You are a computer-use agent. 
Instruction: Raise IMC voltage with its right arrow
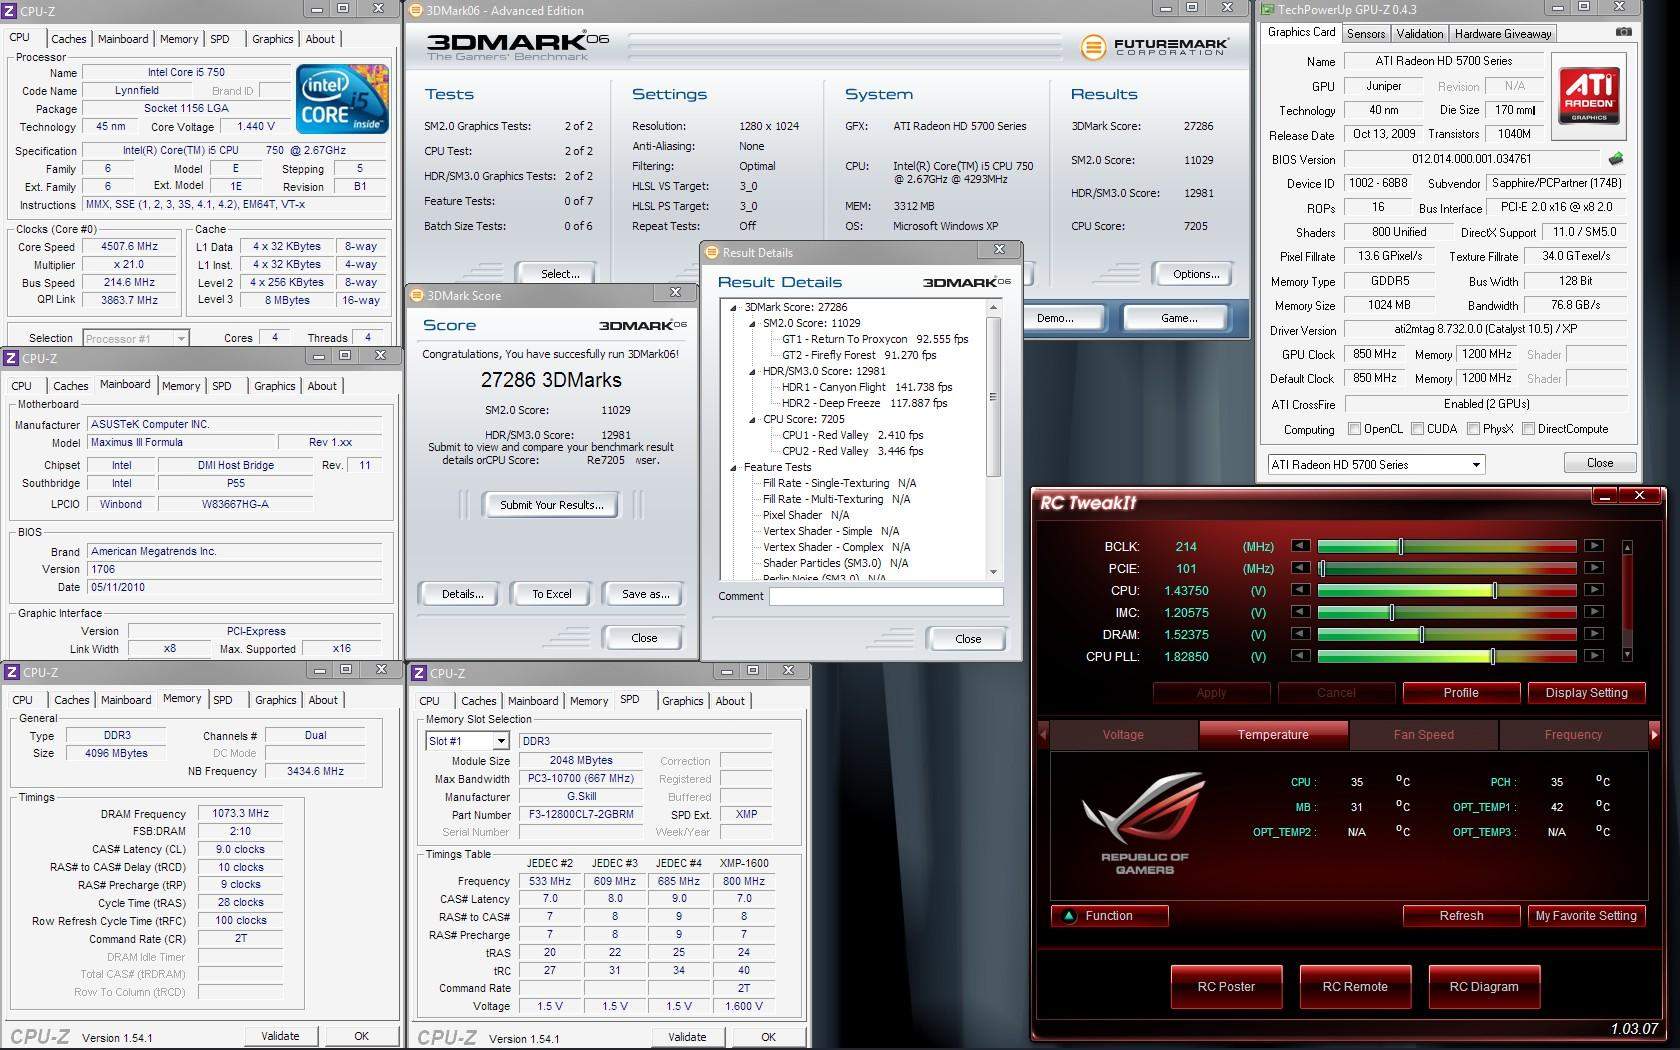[1594, 612]
